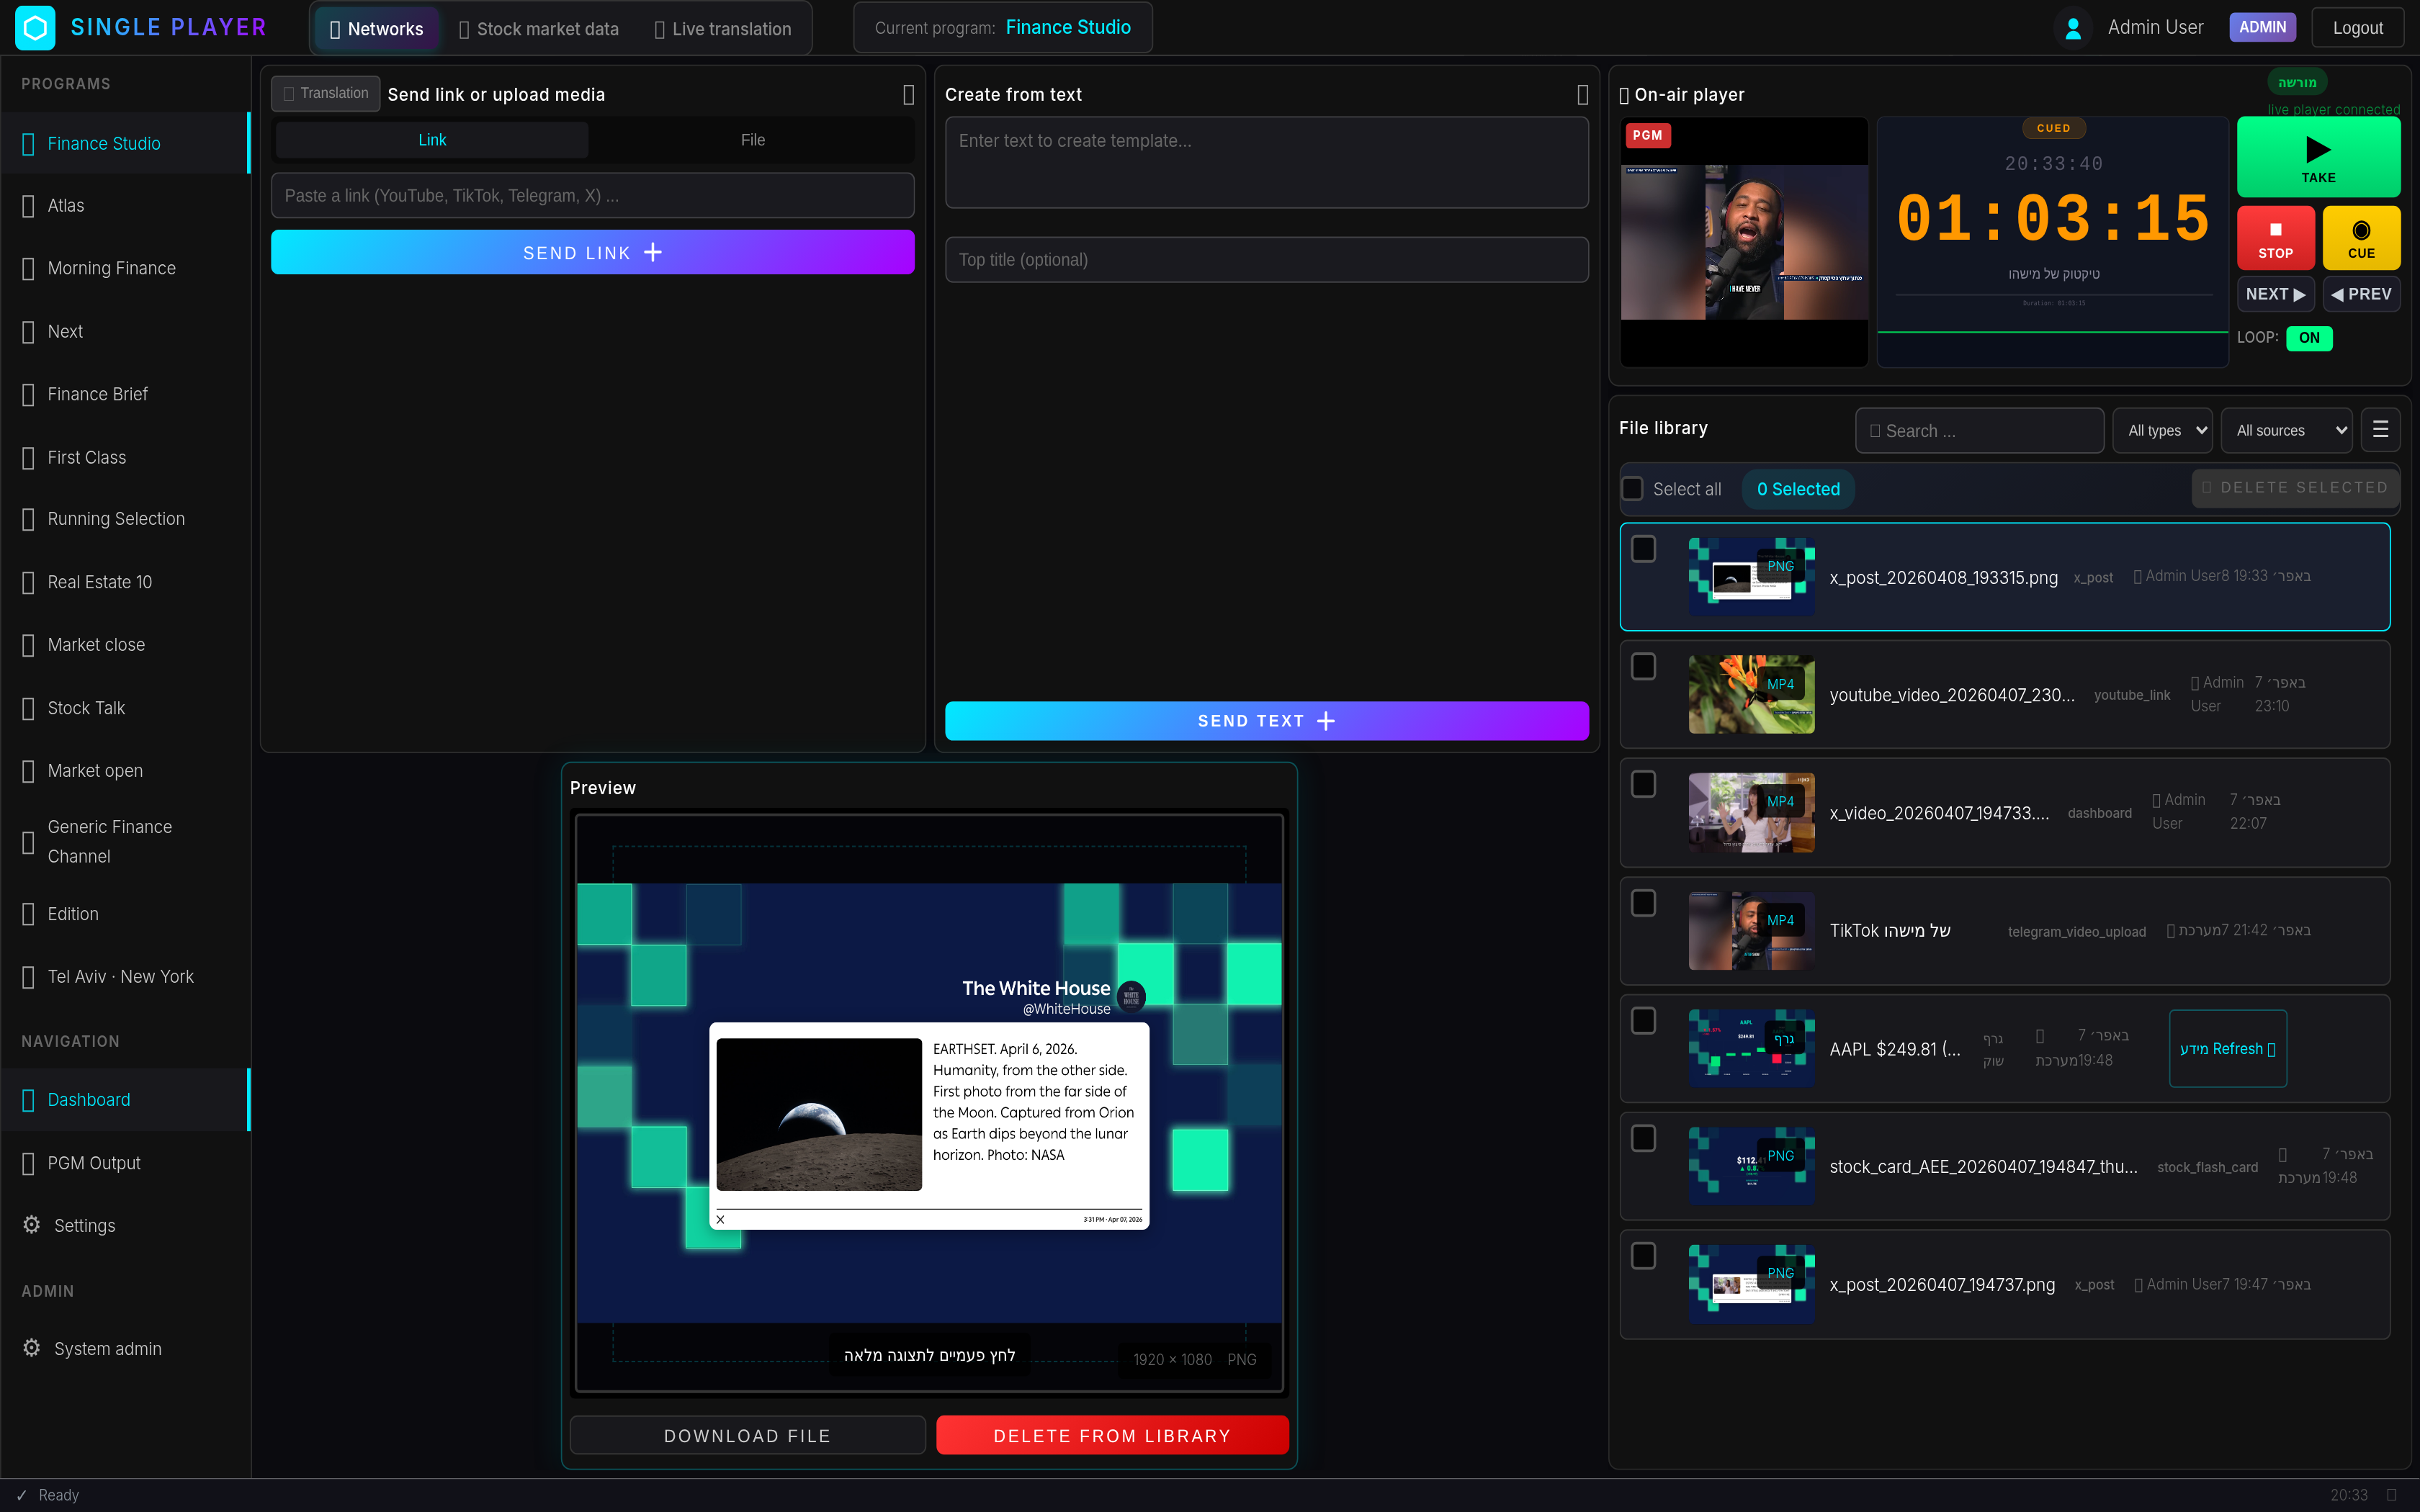2420x1512 pixels.
Task: Click the Single Player hexagon logo icon
Action: 35,27
